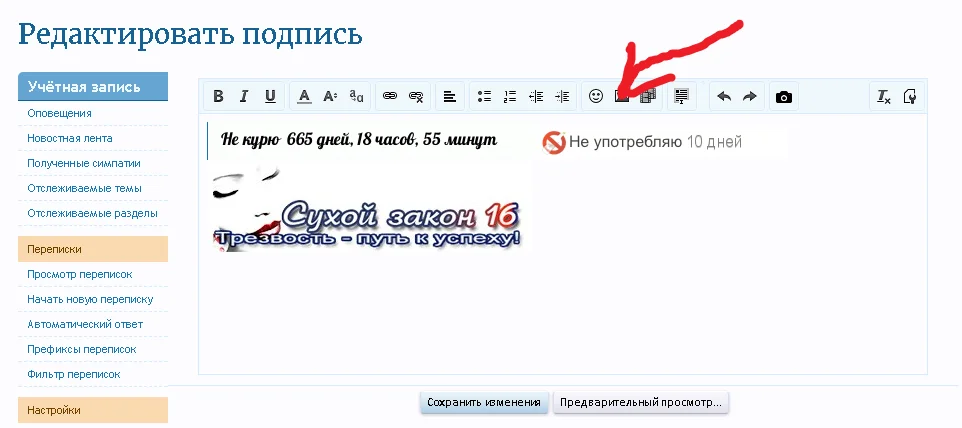Open the smilies panel
Image resolution: width=962 pixels, height=428 pixels.
tap(596, 96)
